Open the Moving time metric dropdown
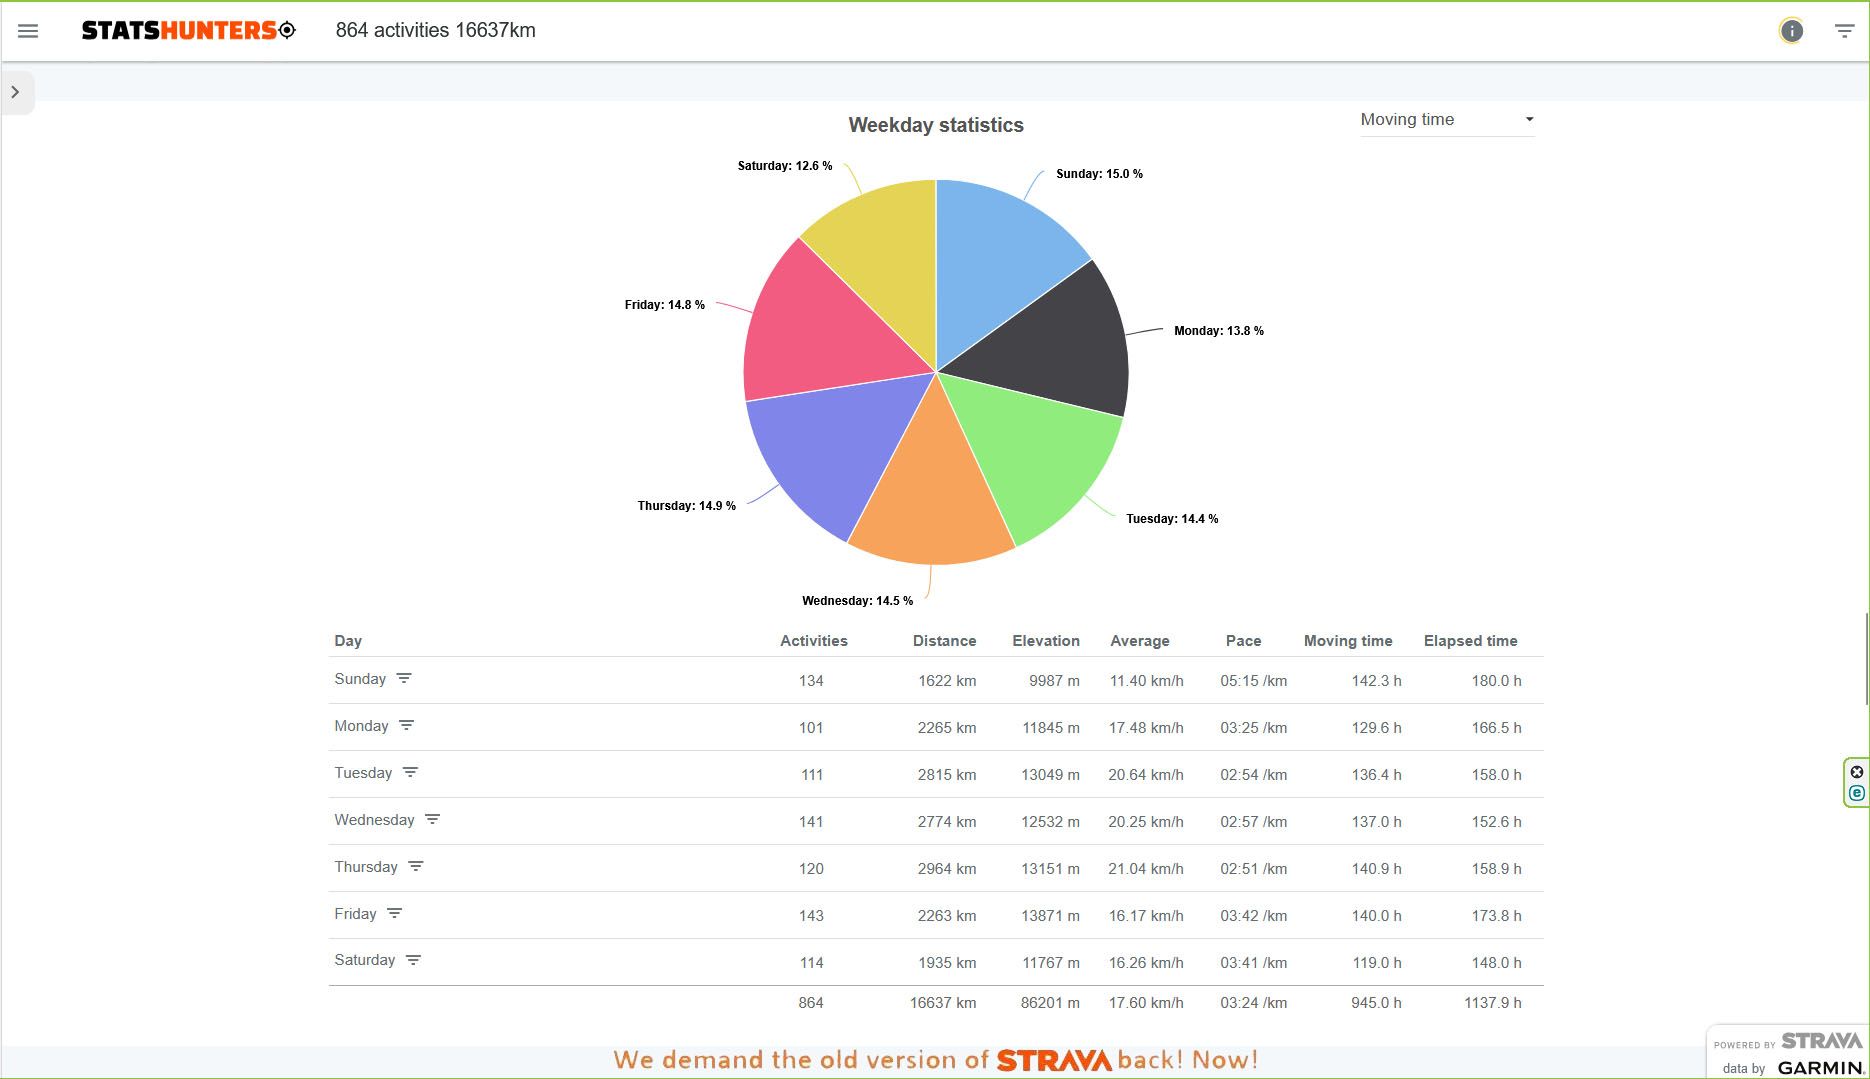This screenshot has width=1870, height=1079. [1446, 120]
